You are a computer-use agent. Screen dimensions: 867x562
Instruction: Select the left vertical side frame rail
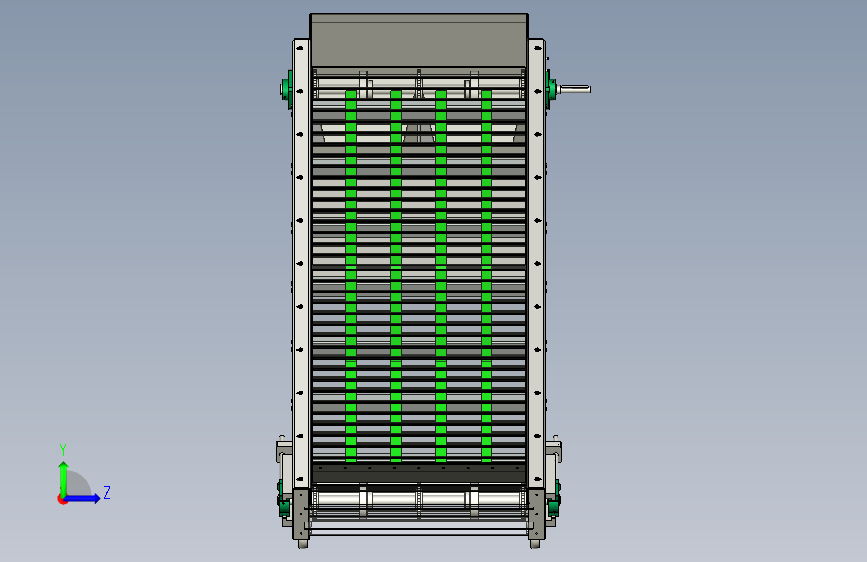(x=301, y=263)
